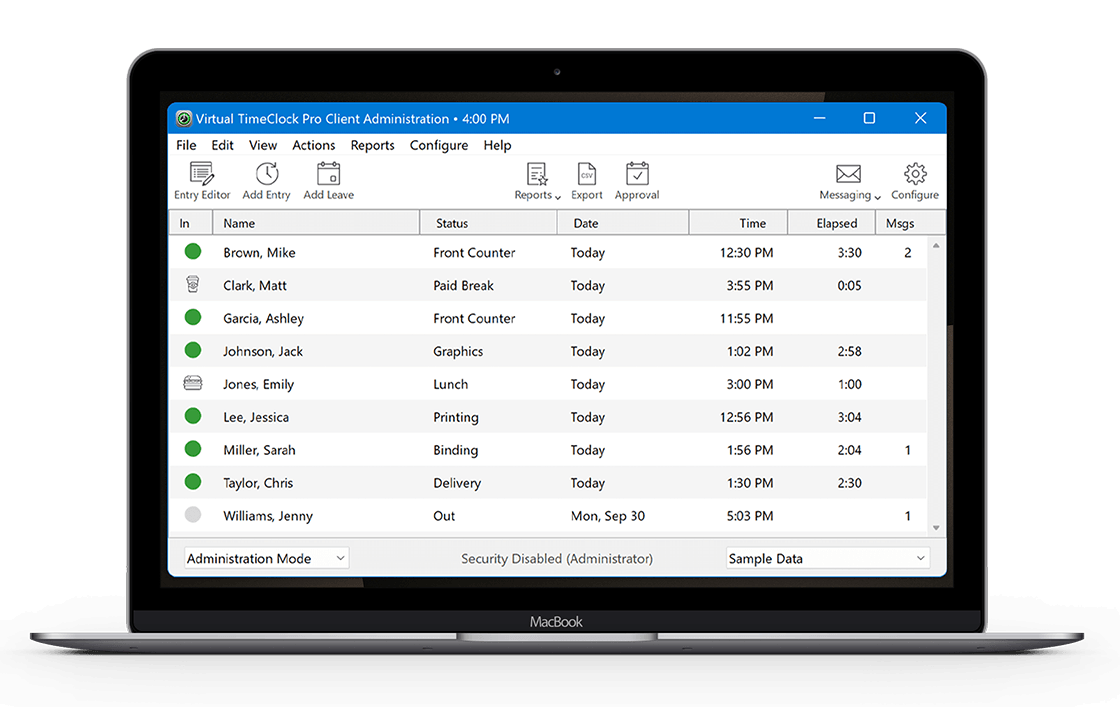The image size is (1120, 707).
Task: Sort by the Elapsed column header
Action: 832,223
